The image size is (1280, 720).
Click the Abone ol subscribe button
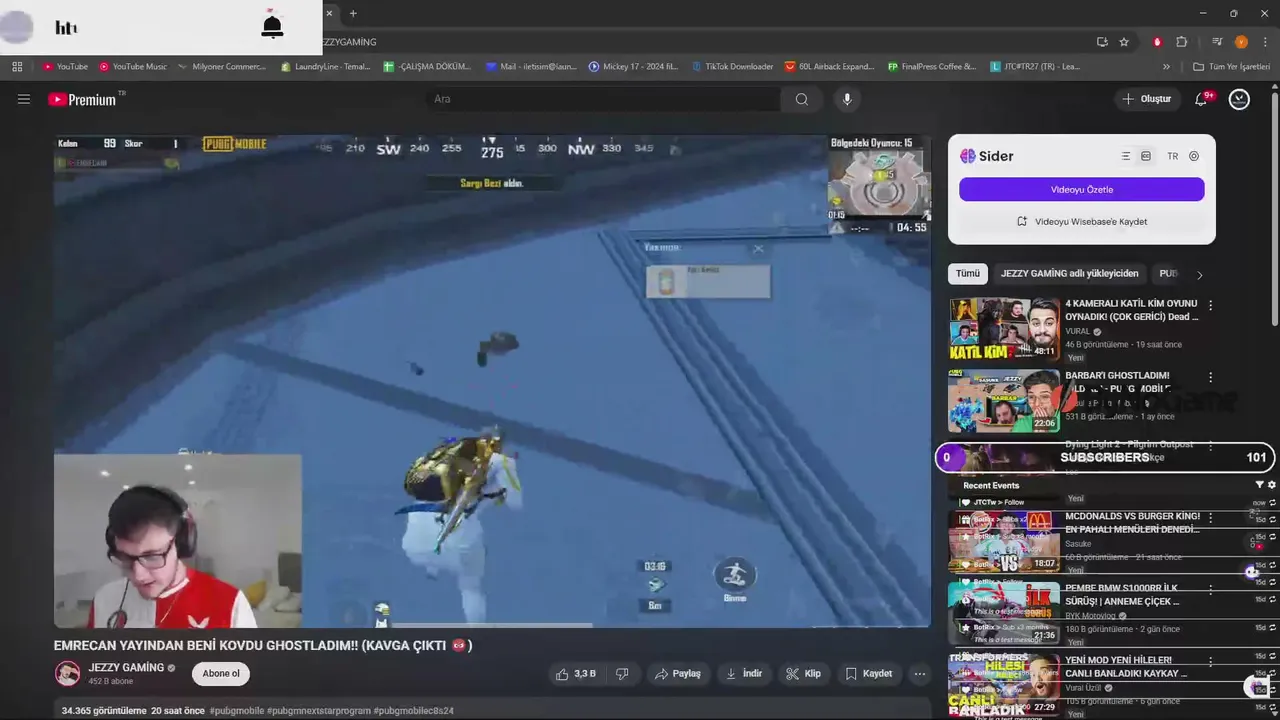(x=221, y=673)
